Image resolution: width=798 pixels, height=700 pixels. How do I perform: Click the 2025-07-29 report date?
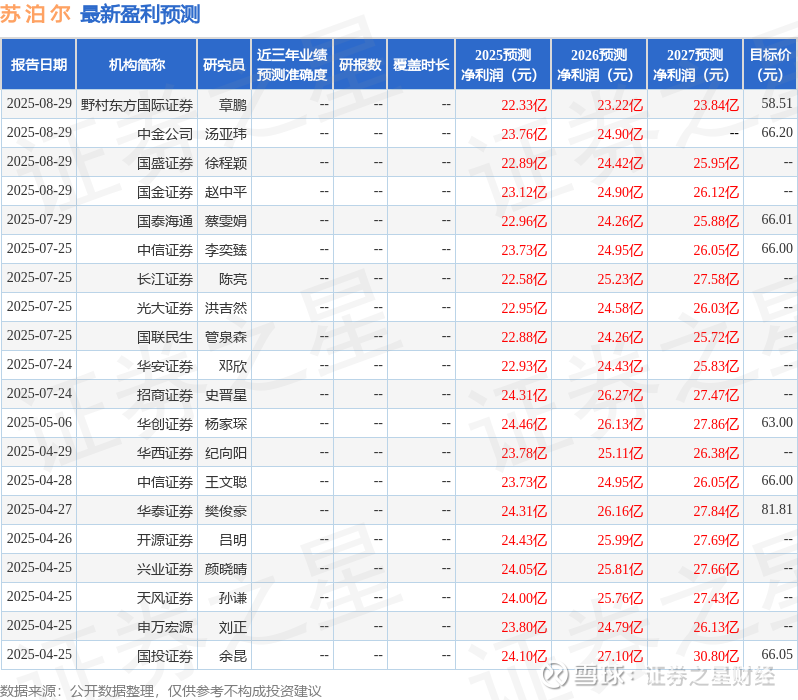pos(39,219)
